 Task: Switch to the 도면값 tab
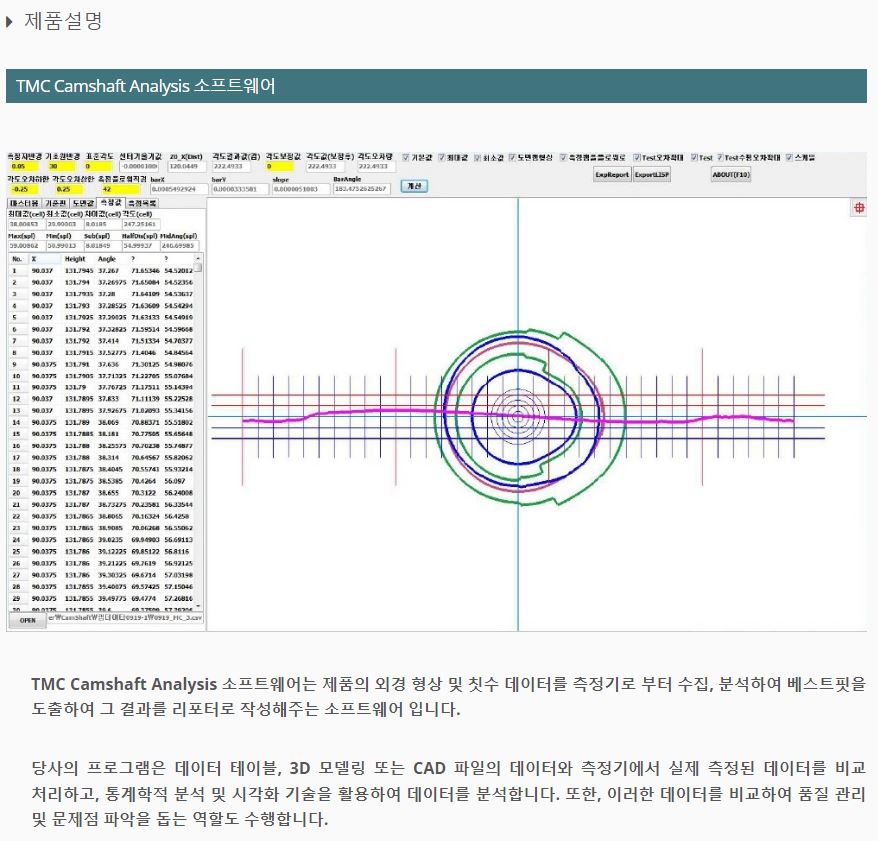click(83, 203)
